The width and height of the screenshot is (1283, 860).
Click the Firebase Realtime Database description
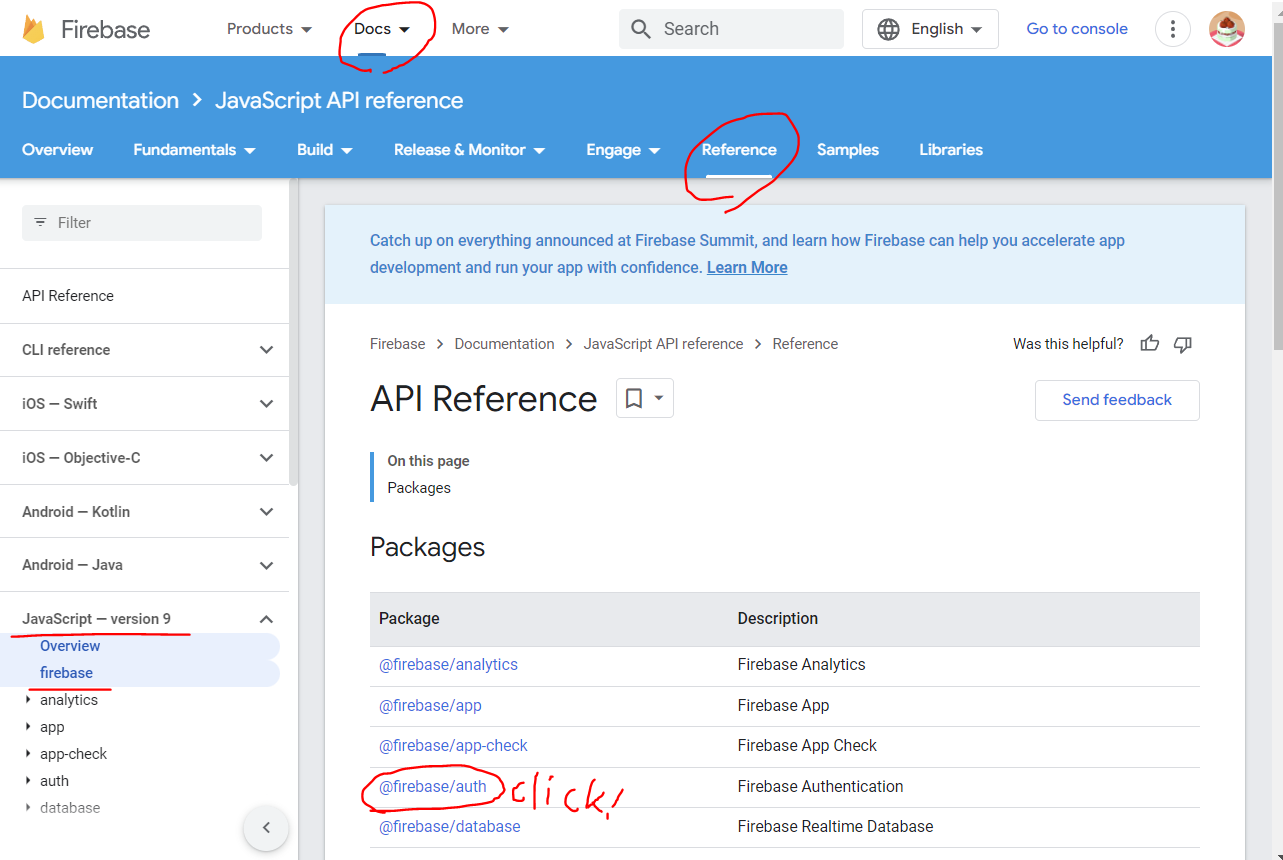point(835,827)
